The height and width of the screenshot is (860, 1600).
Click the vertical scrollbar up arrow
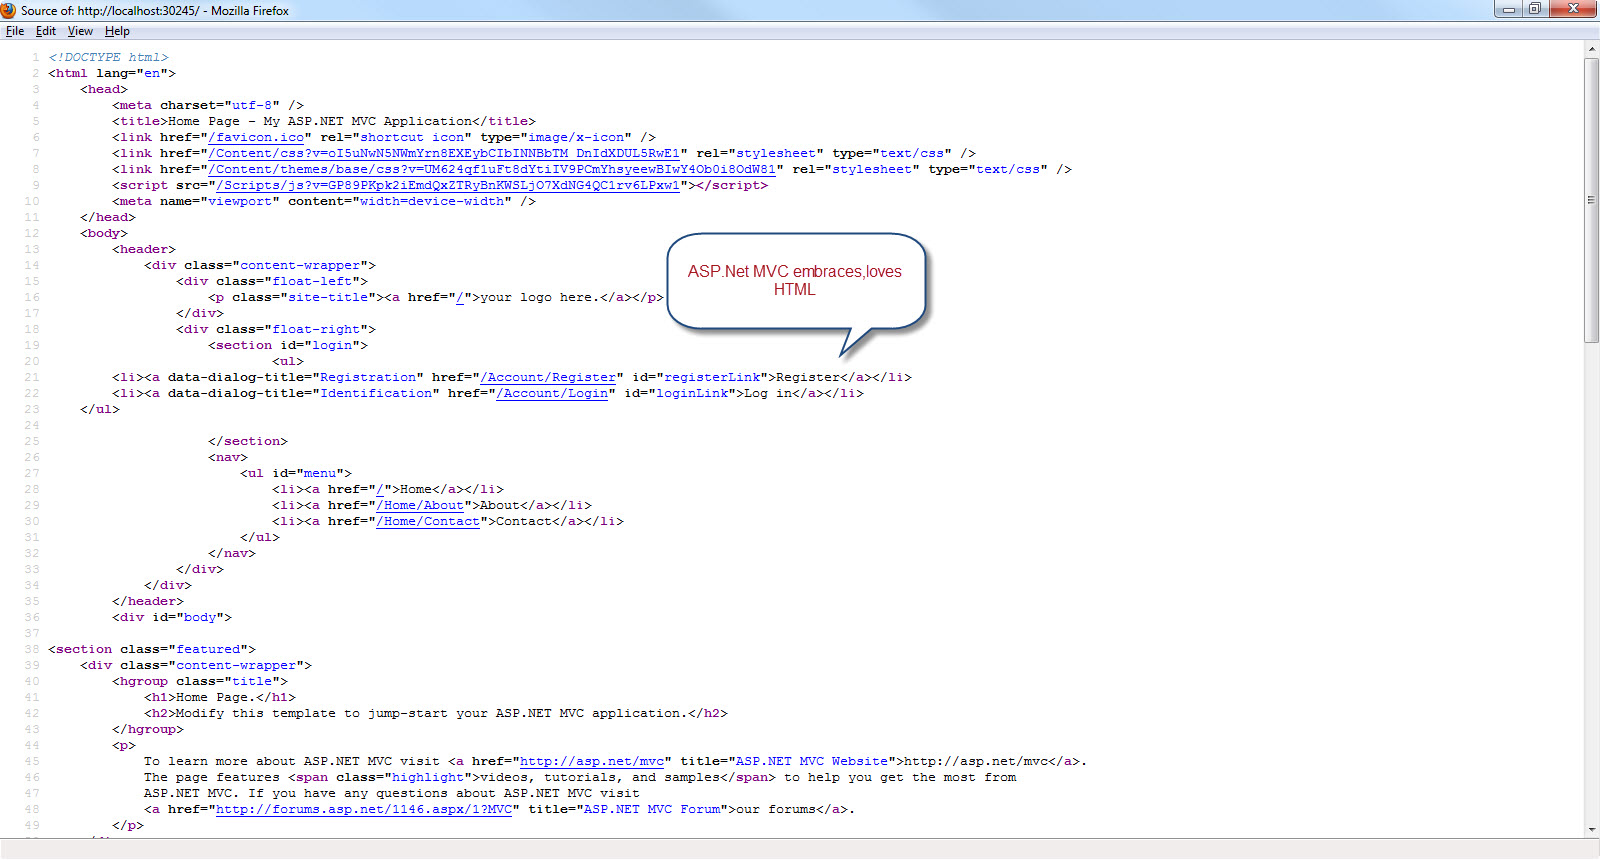coord(1591,49)
